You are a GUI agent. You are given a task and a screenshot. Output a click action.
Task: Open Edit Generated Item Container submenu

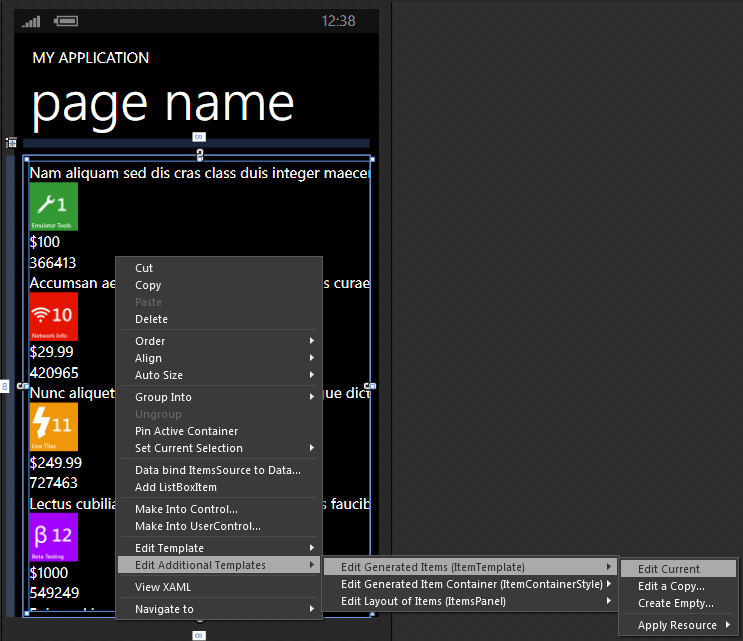pos(471,584)
